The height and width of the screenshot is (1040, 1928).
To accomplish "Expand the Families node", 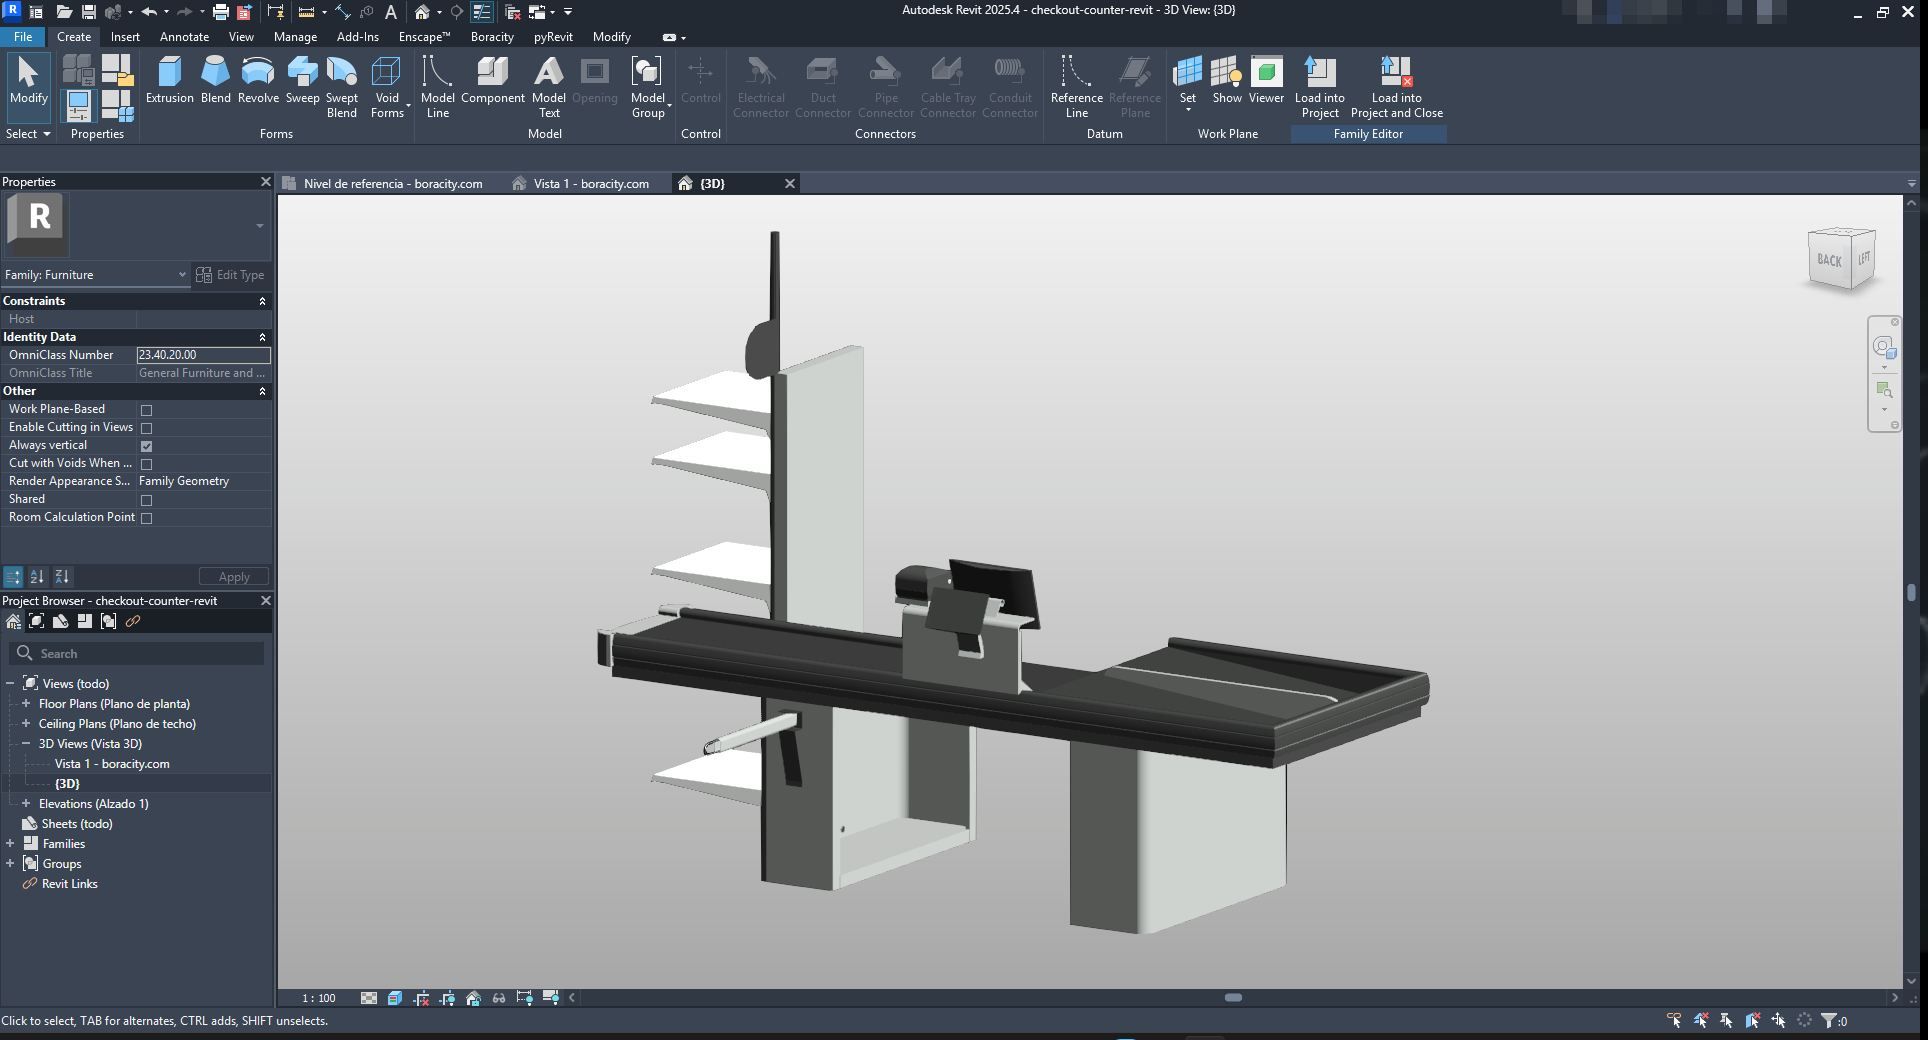I will 10,844.
